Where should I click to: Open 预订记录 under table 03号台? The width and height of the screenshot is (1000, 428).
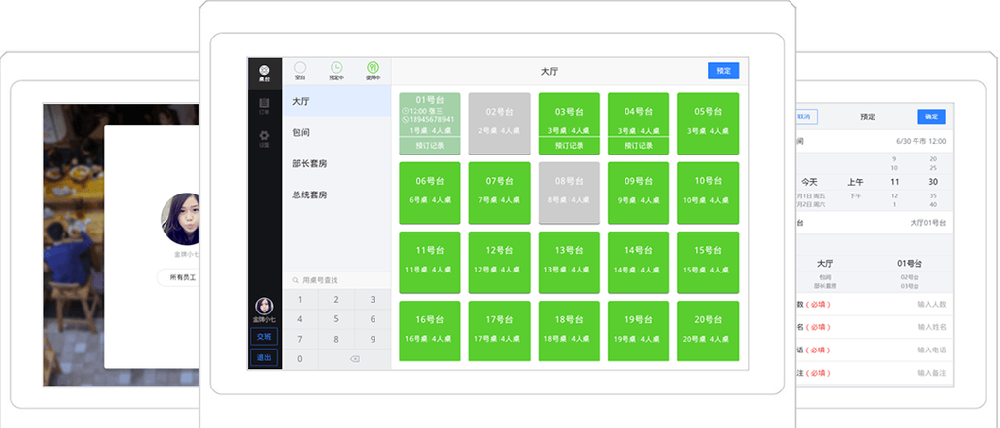[x=569, y=146]
